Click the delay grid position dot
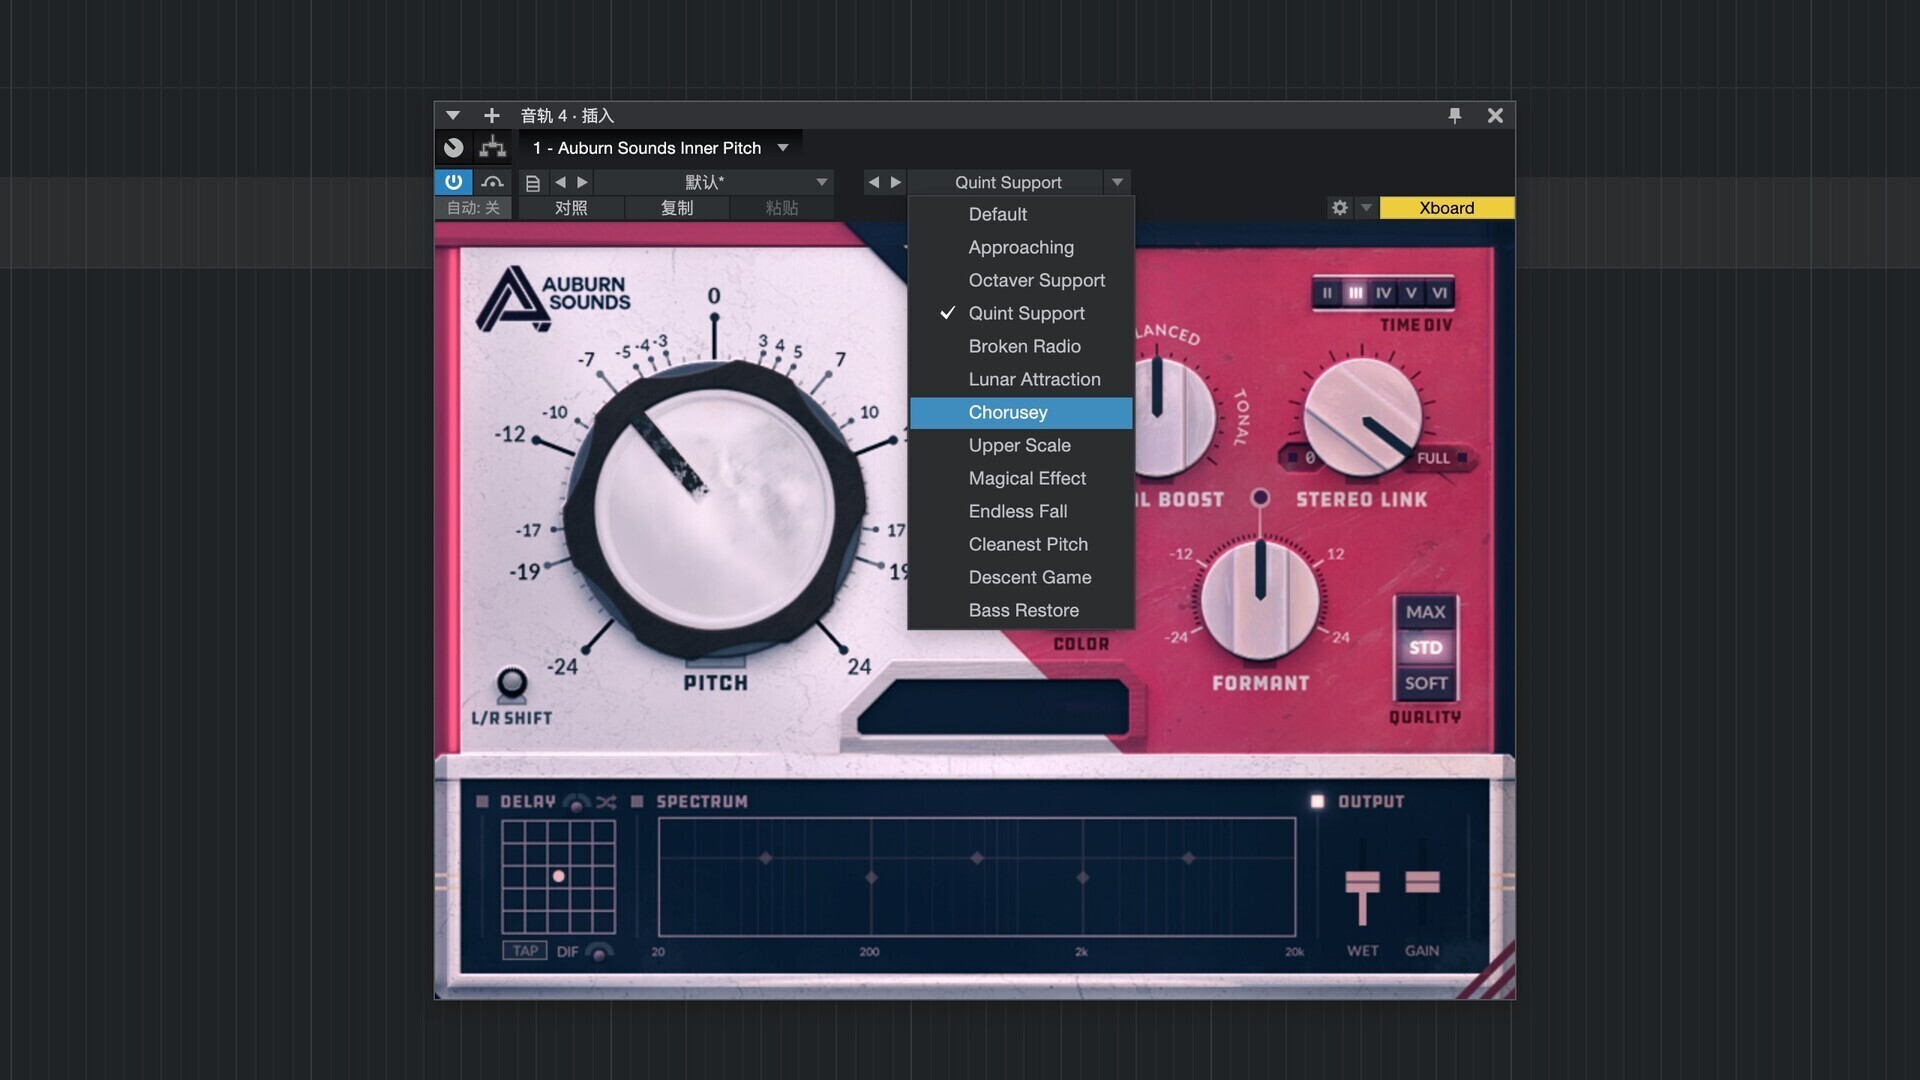Image resolution: width=1920 pixels, height=1080 pixels. [x=559, y=876]
